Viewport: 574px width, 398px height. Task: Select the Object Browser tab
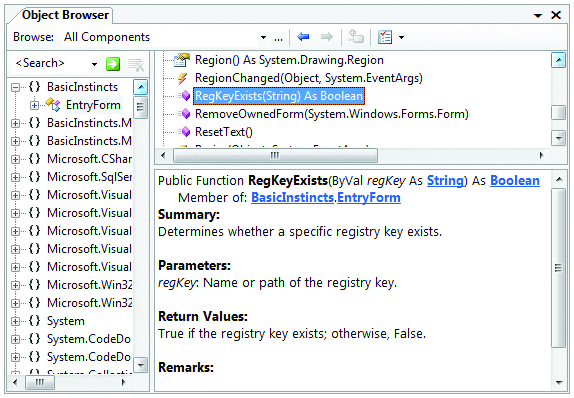(65, 15)
